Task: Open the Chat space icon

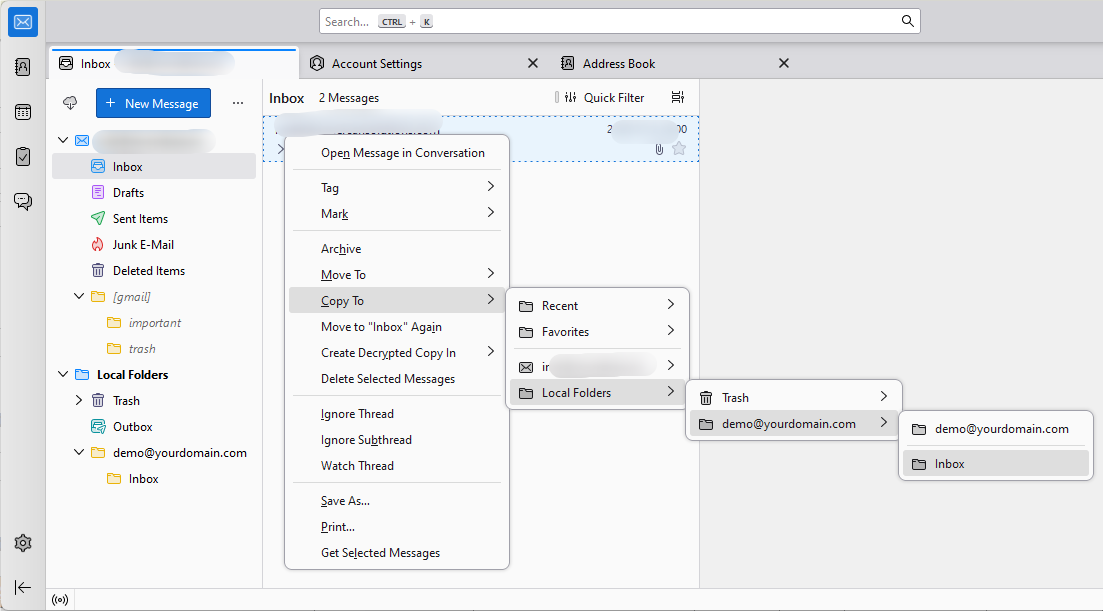Action: click(x=22, y=201)
